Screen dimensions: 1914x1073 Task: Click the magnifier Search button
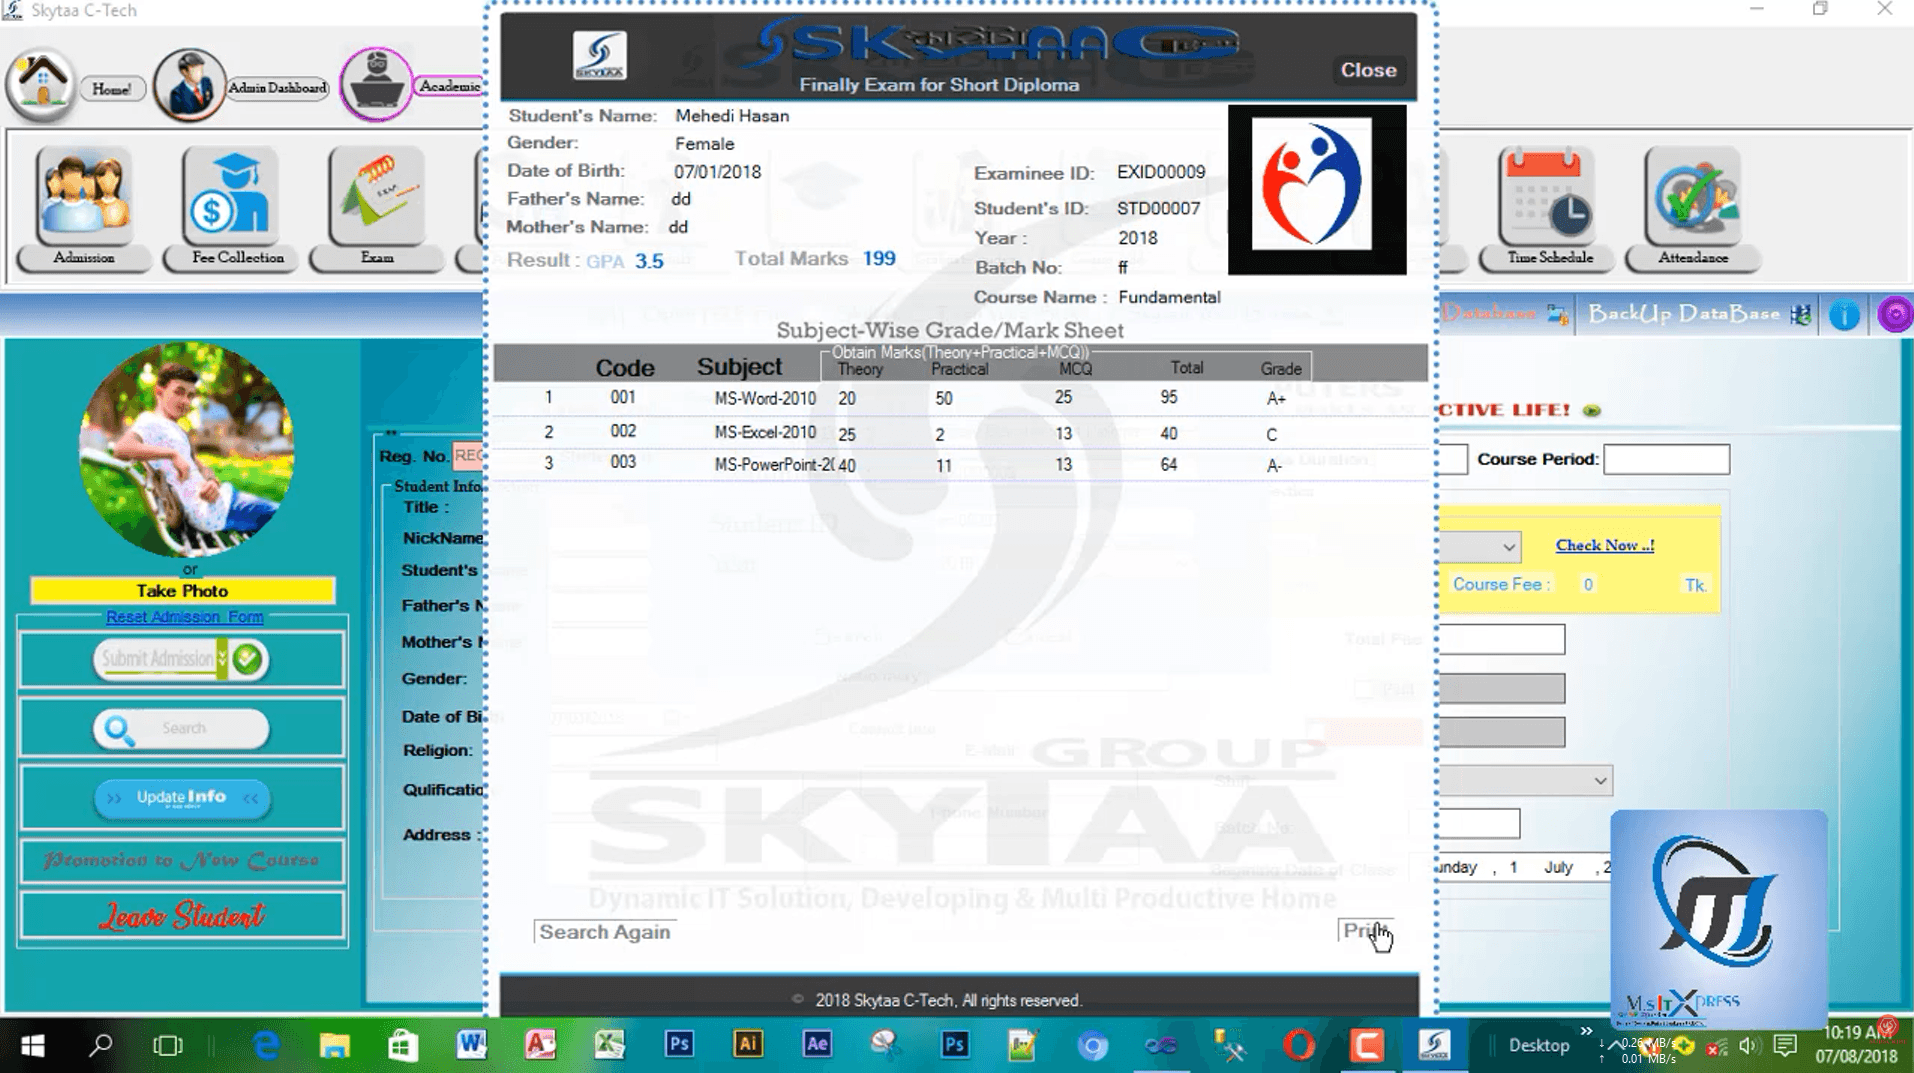181,729
